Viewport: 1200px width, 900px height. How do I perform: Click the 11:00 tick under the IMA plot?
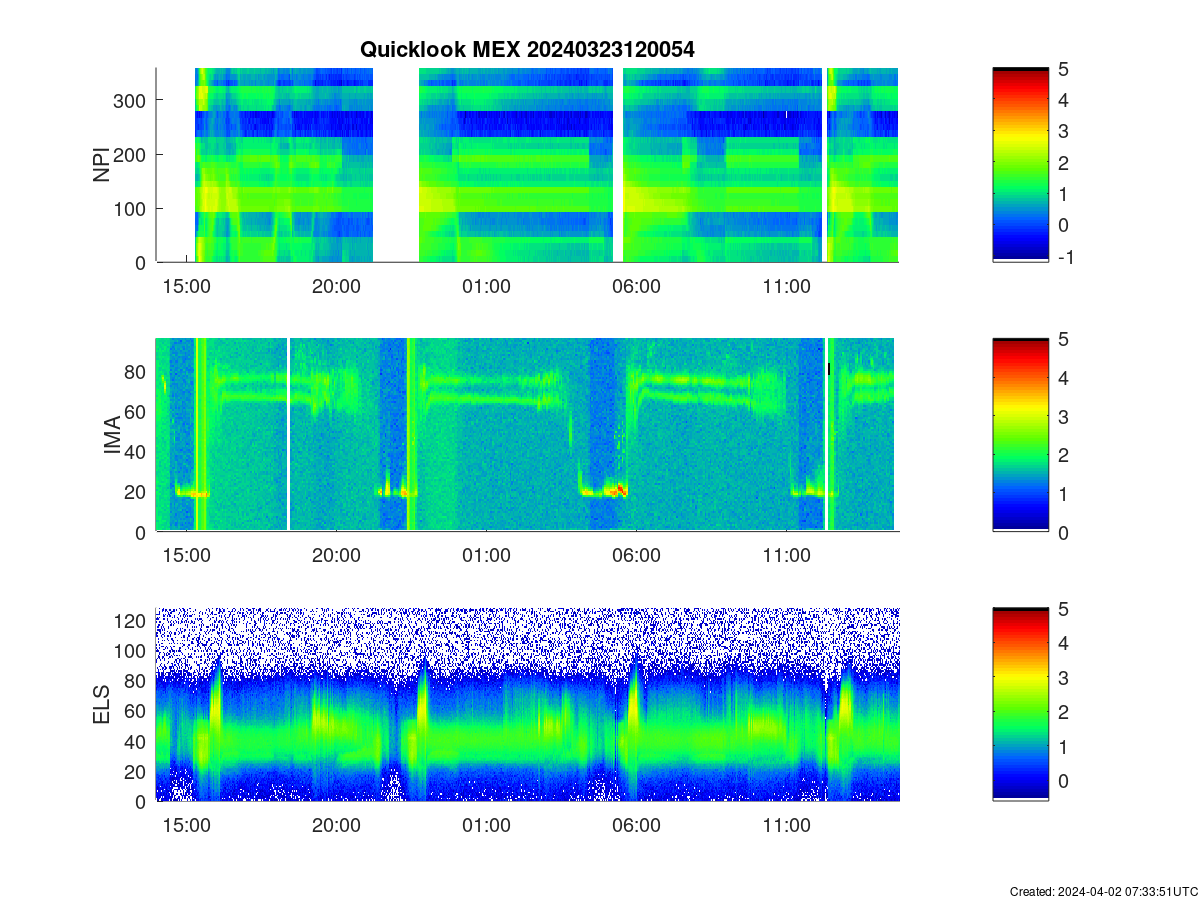786,556
